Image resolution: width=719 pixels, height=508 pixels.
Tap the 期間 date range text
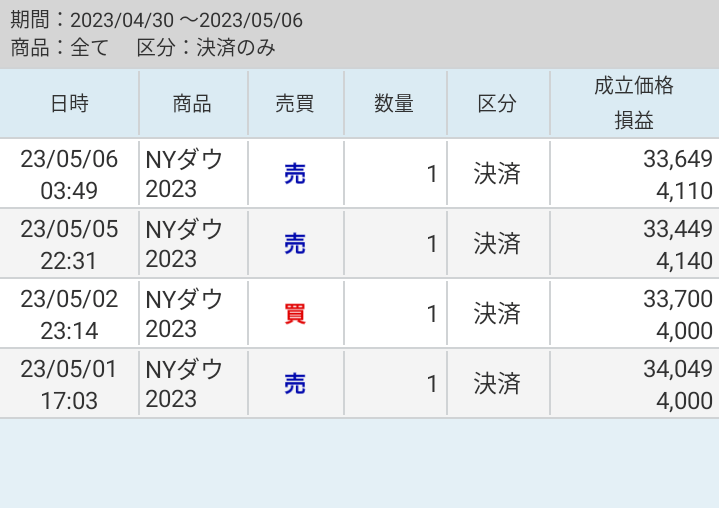157,20
